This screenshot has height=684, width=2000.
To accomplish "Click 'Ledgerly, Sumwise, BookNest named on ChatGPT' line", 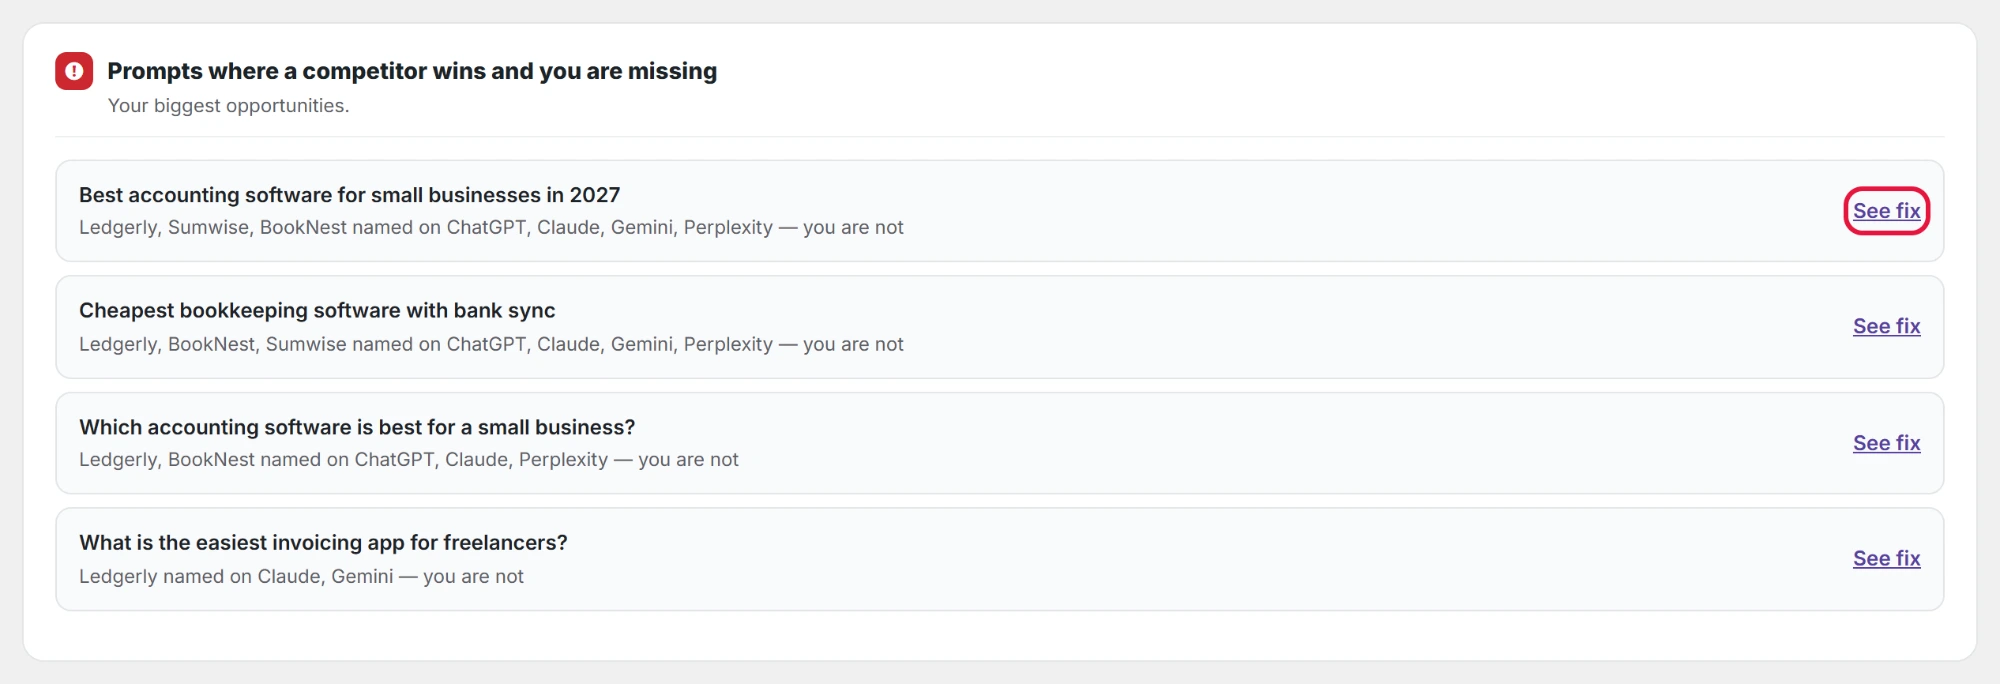I will click(491, 228).
